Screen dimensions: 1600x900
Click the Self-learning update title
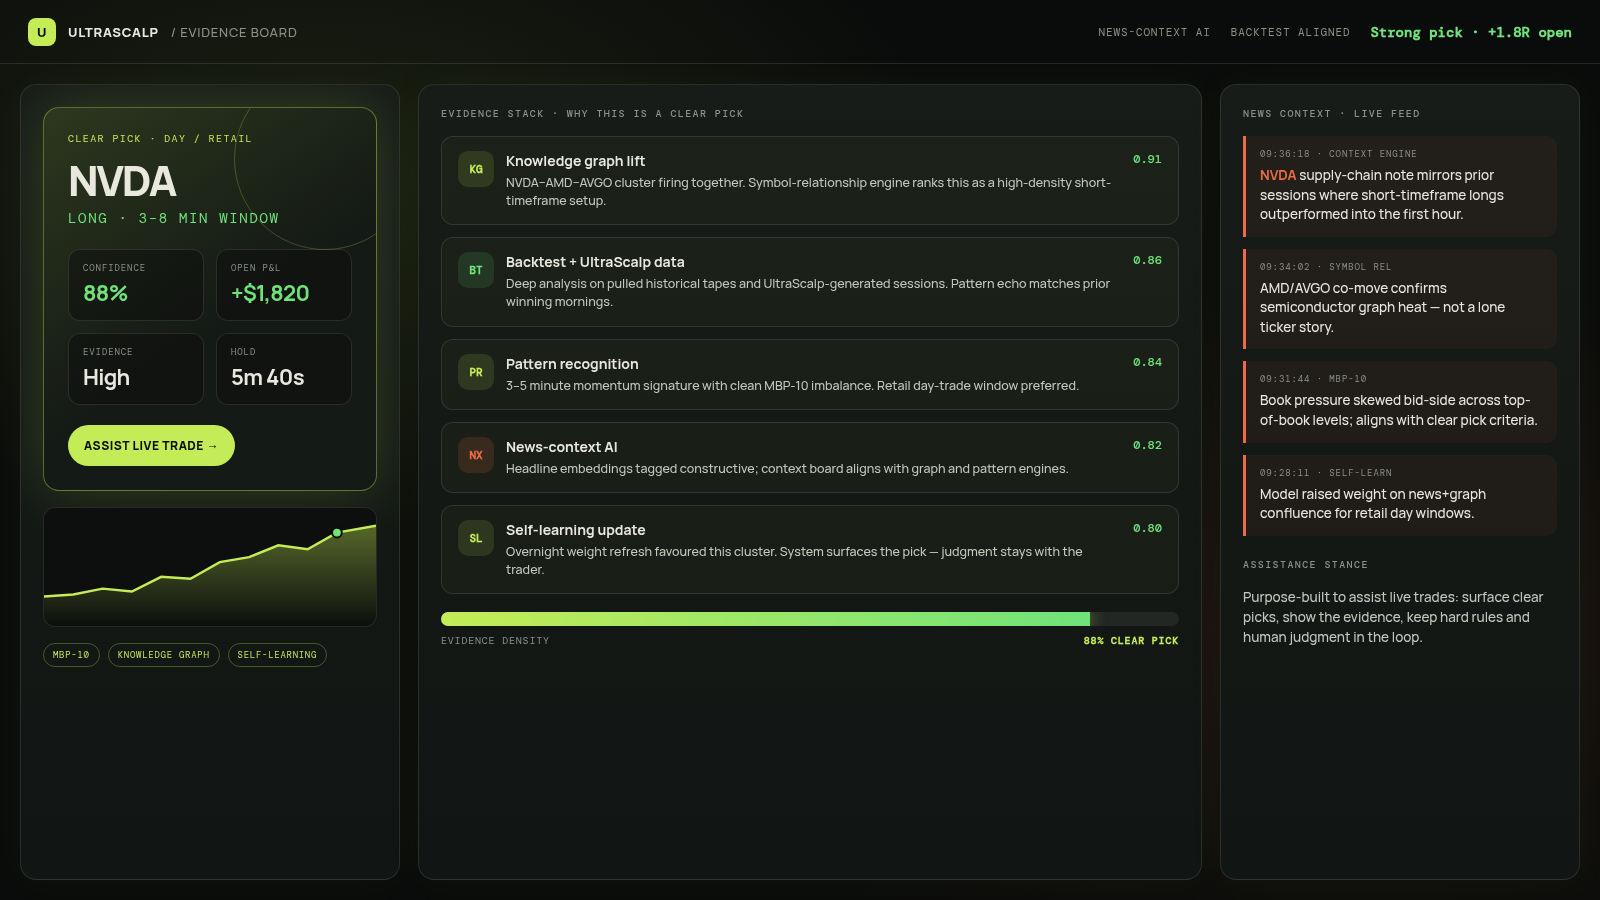[576, 530]
